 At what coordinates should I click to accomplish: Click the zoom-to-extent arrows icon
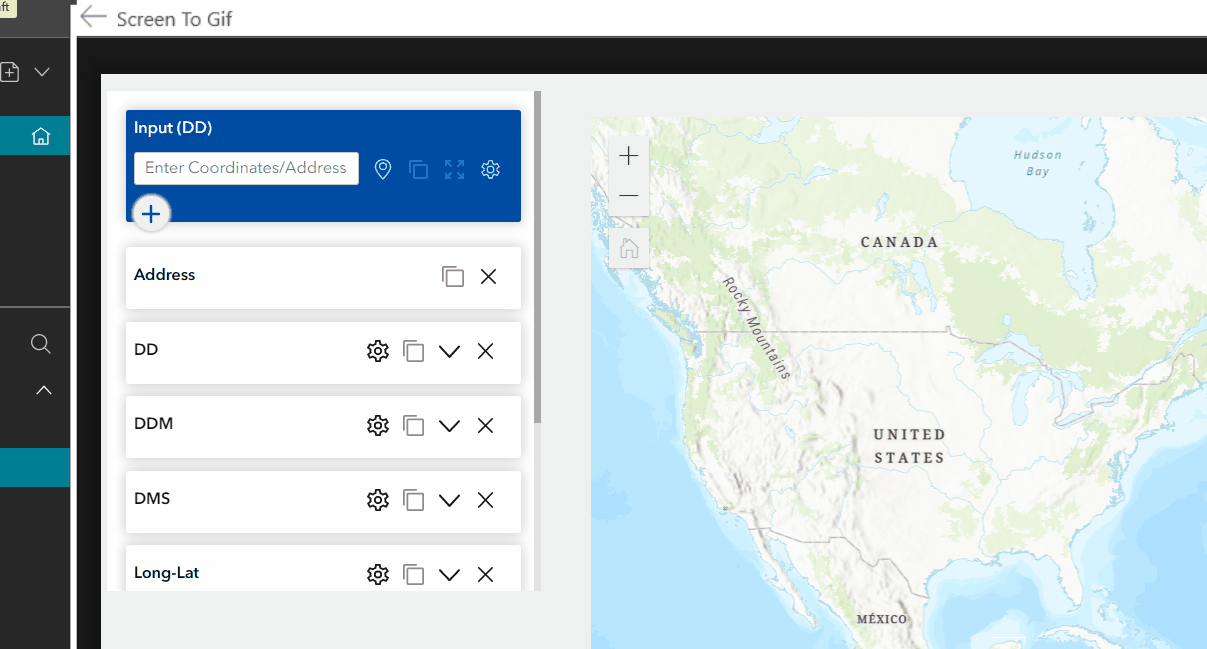click(454, 169)
